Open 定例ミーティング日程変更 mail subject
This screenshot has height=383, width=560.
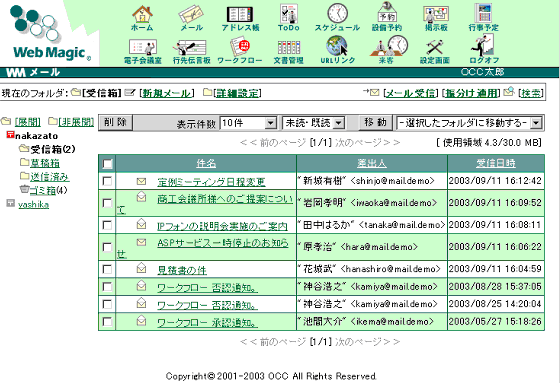[x=211, y=182]
